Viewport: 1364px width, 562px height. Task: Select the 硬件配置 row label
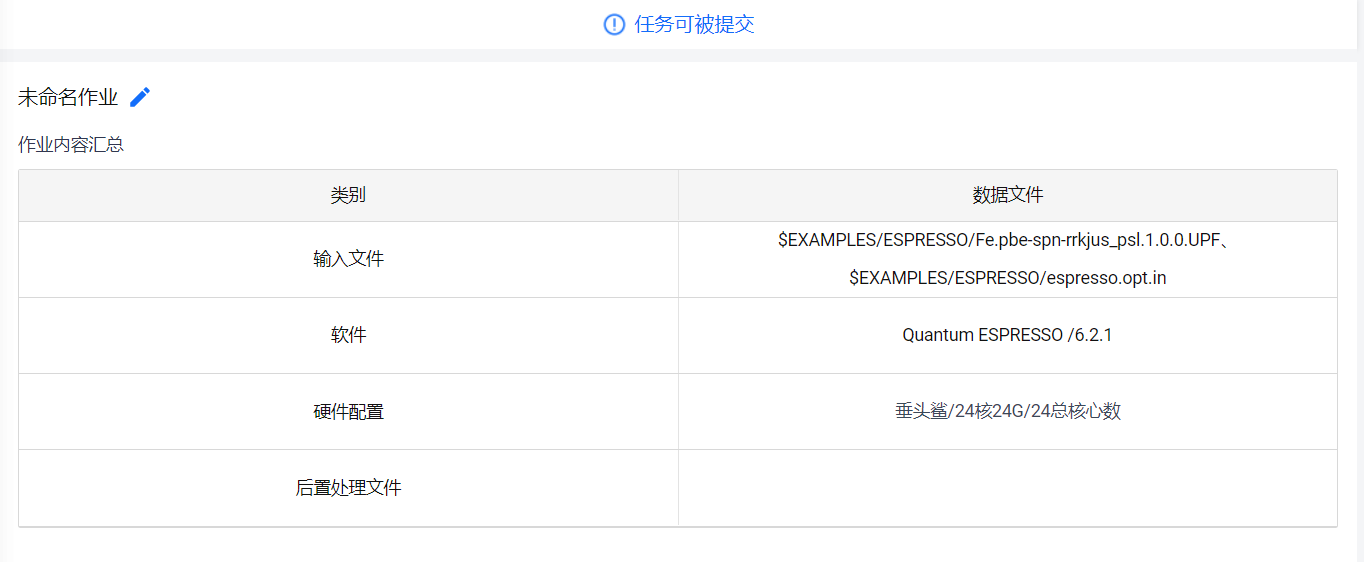click(348, 411)
